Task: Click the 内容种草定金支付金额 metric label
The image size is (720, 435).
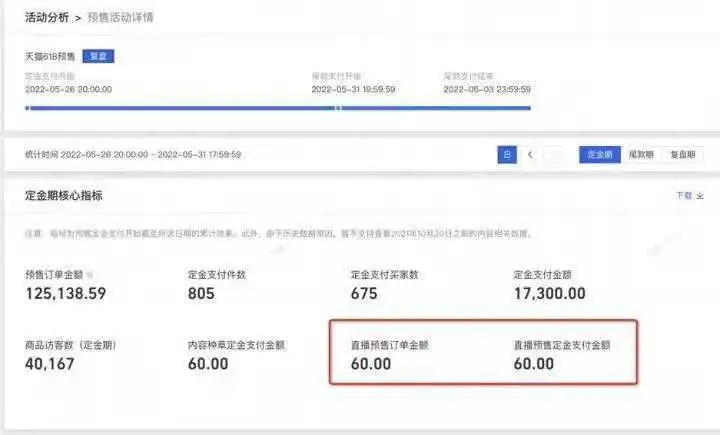Action: tap(236, 345)
